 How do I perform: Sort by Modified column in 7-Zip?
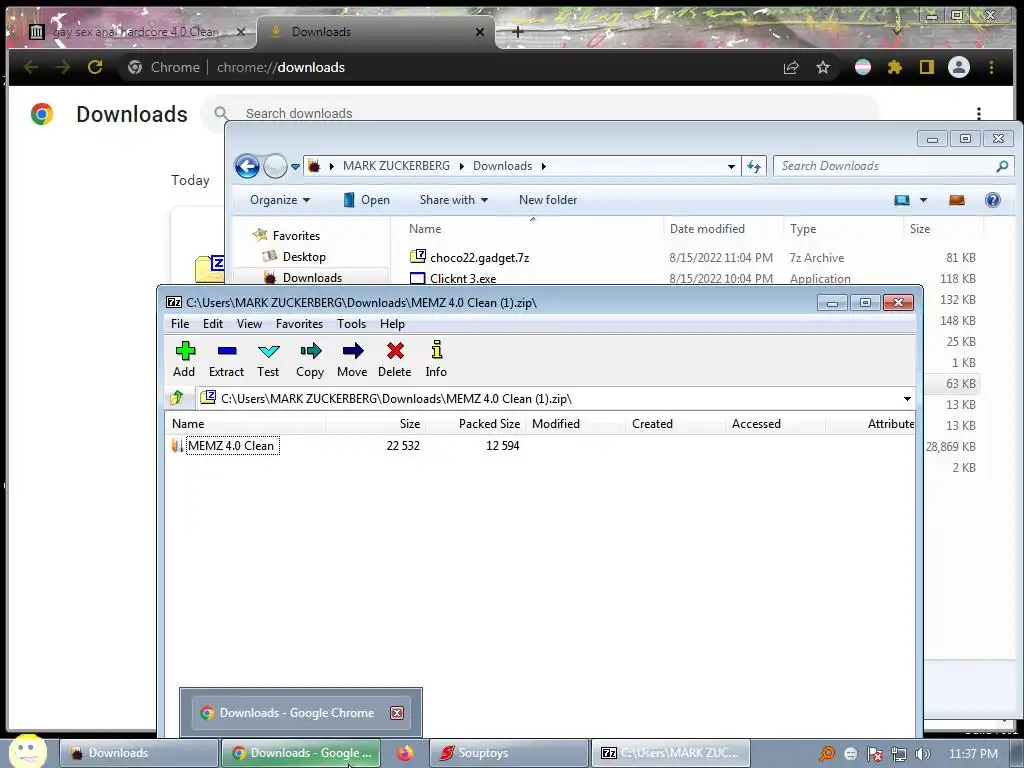pyautogui.click(x=575, y=424)
